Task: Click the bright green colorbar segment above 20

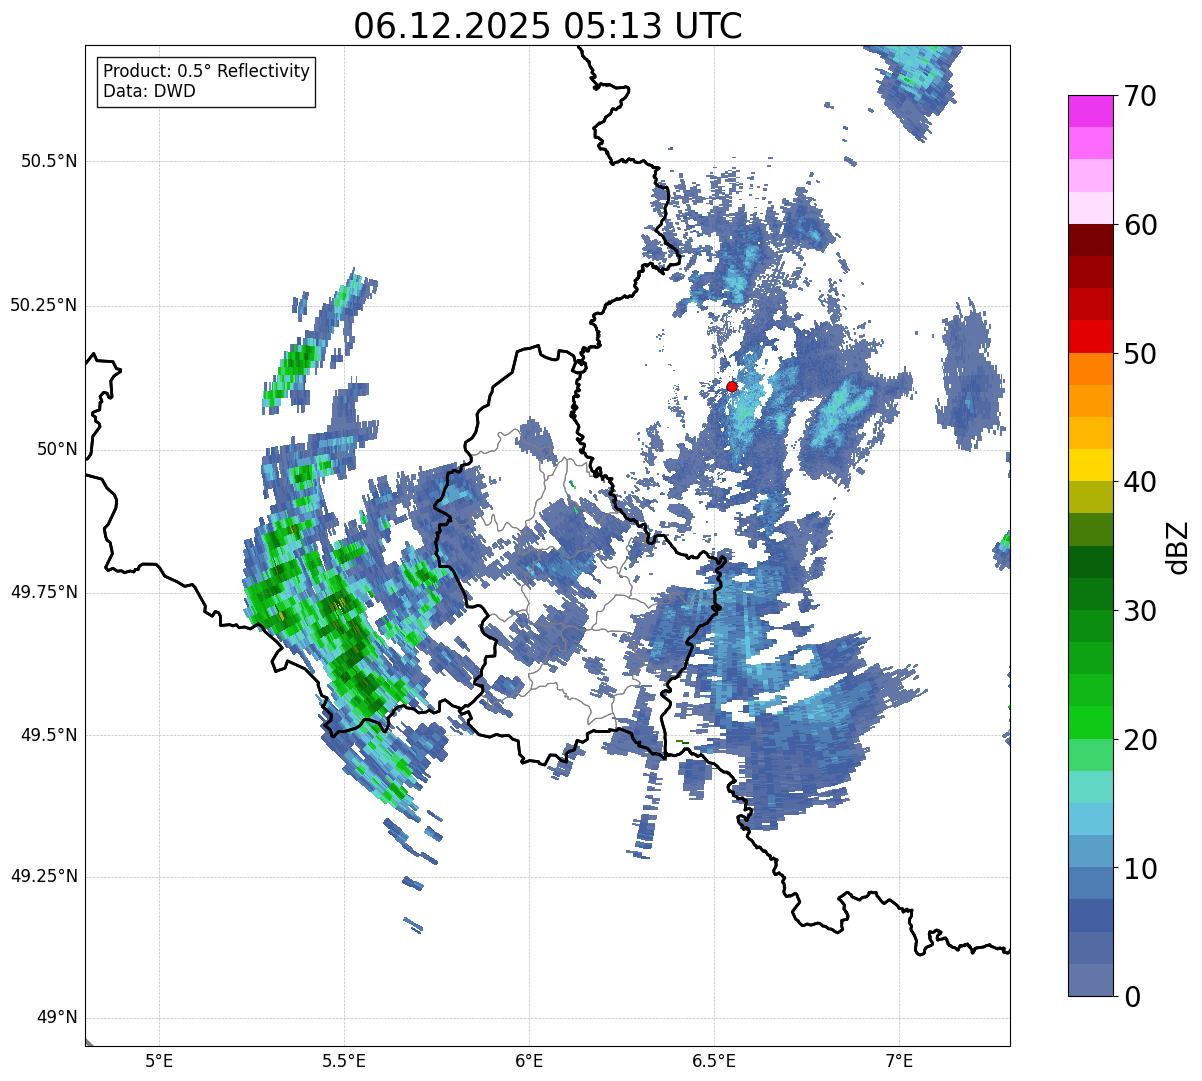Action: (1091, 722)
